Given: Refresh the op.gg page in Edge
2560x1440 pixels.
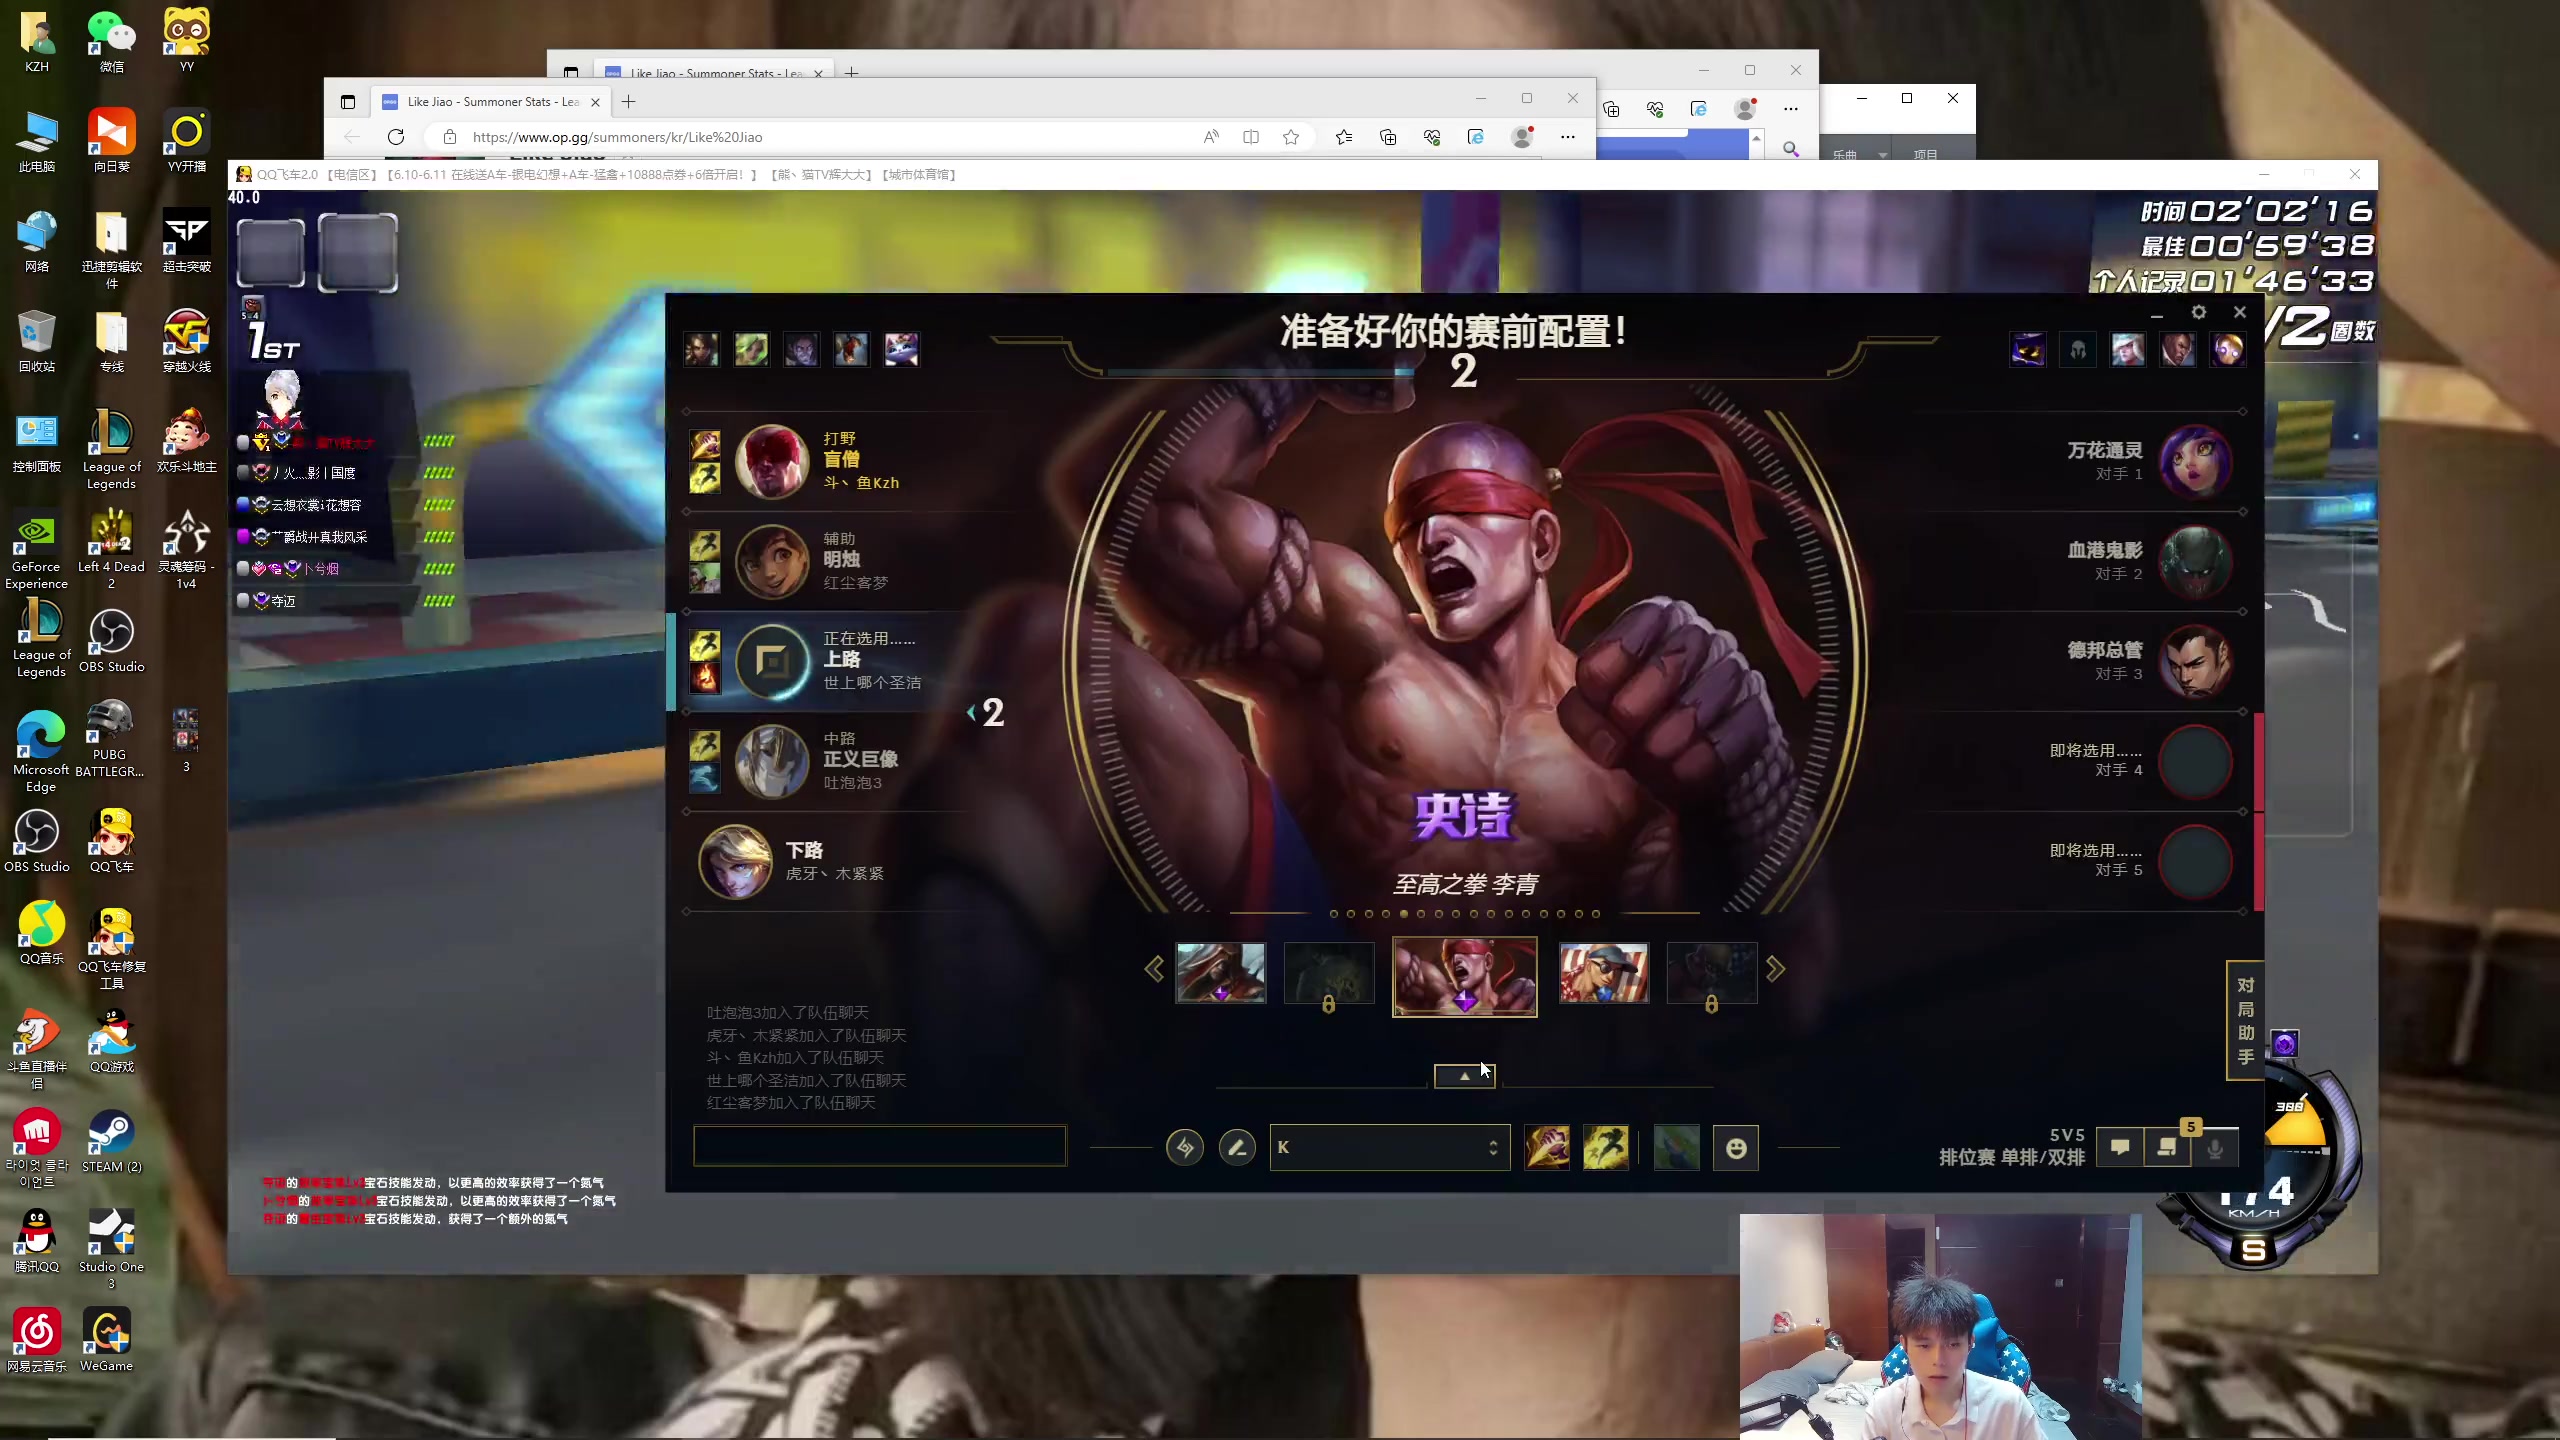Looking at the screenshot, I should [x=396, y=137].
